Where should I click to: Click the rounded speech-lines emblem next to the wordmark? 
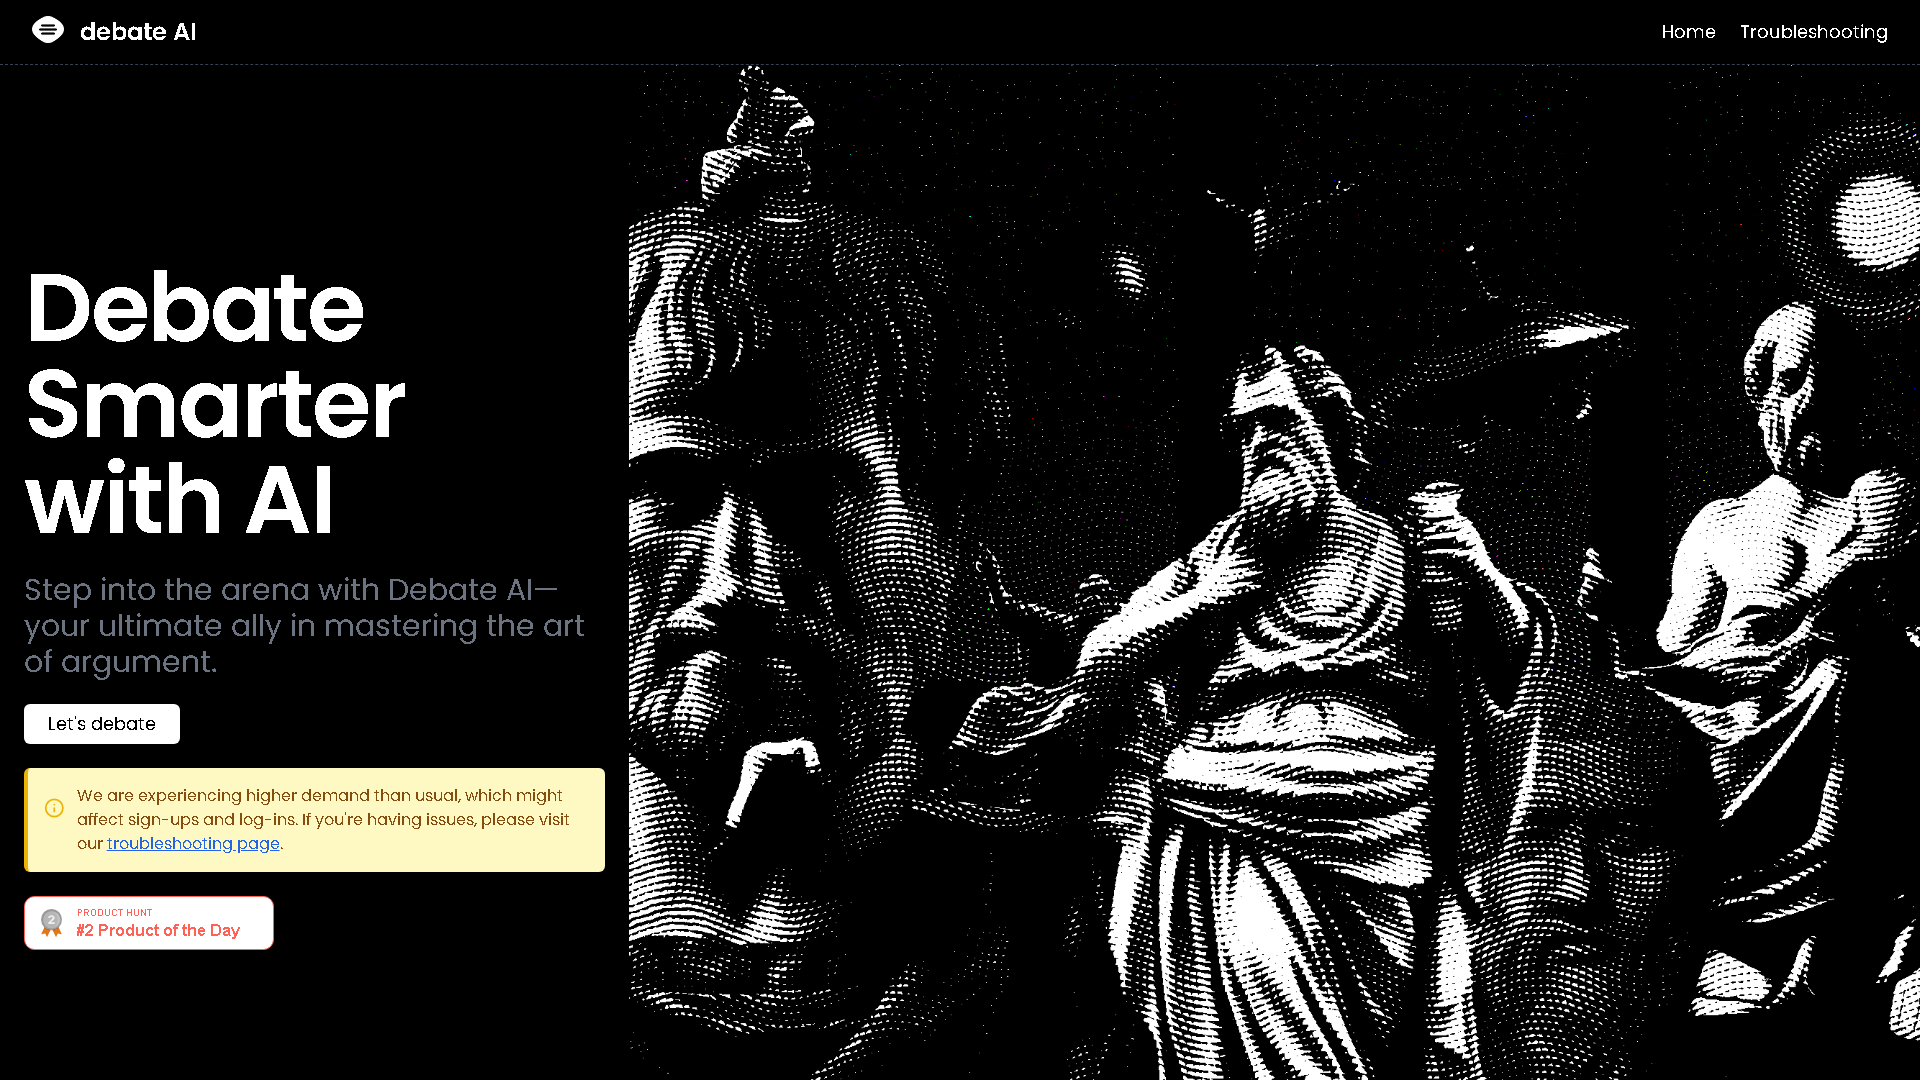(48, 31)
